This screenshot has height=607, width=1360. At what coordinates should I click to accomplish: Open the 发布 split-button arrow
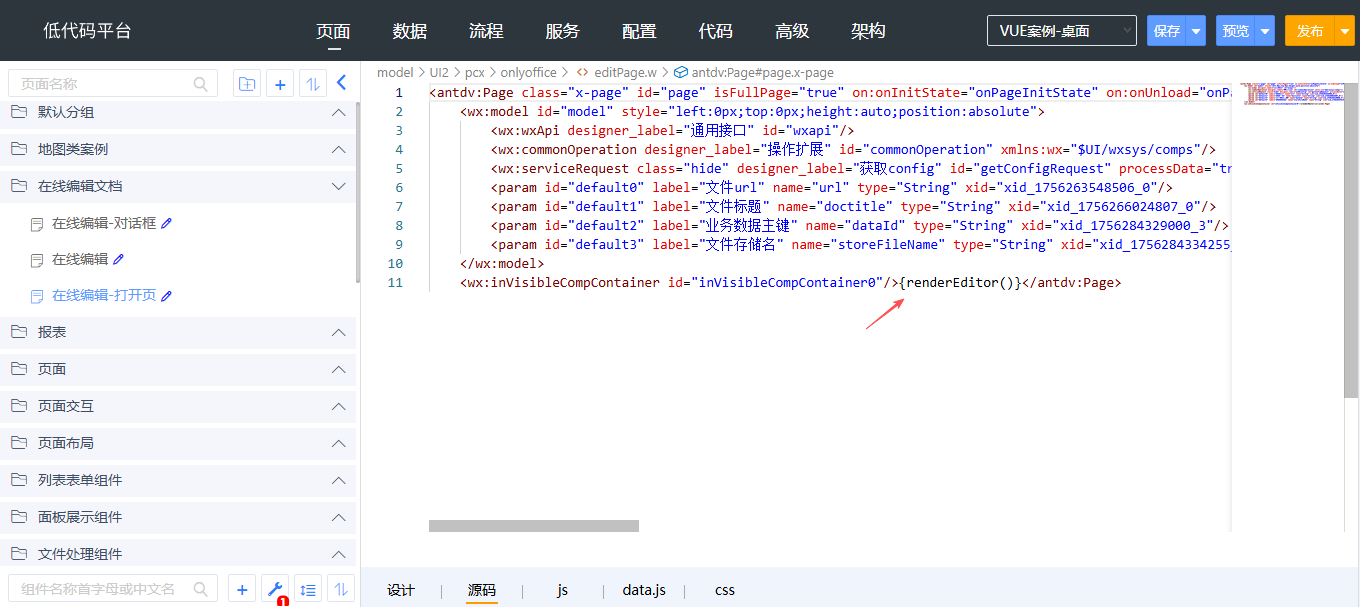click(1343, 31)
